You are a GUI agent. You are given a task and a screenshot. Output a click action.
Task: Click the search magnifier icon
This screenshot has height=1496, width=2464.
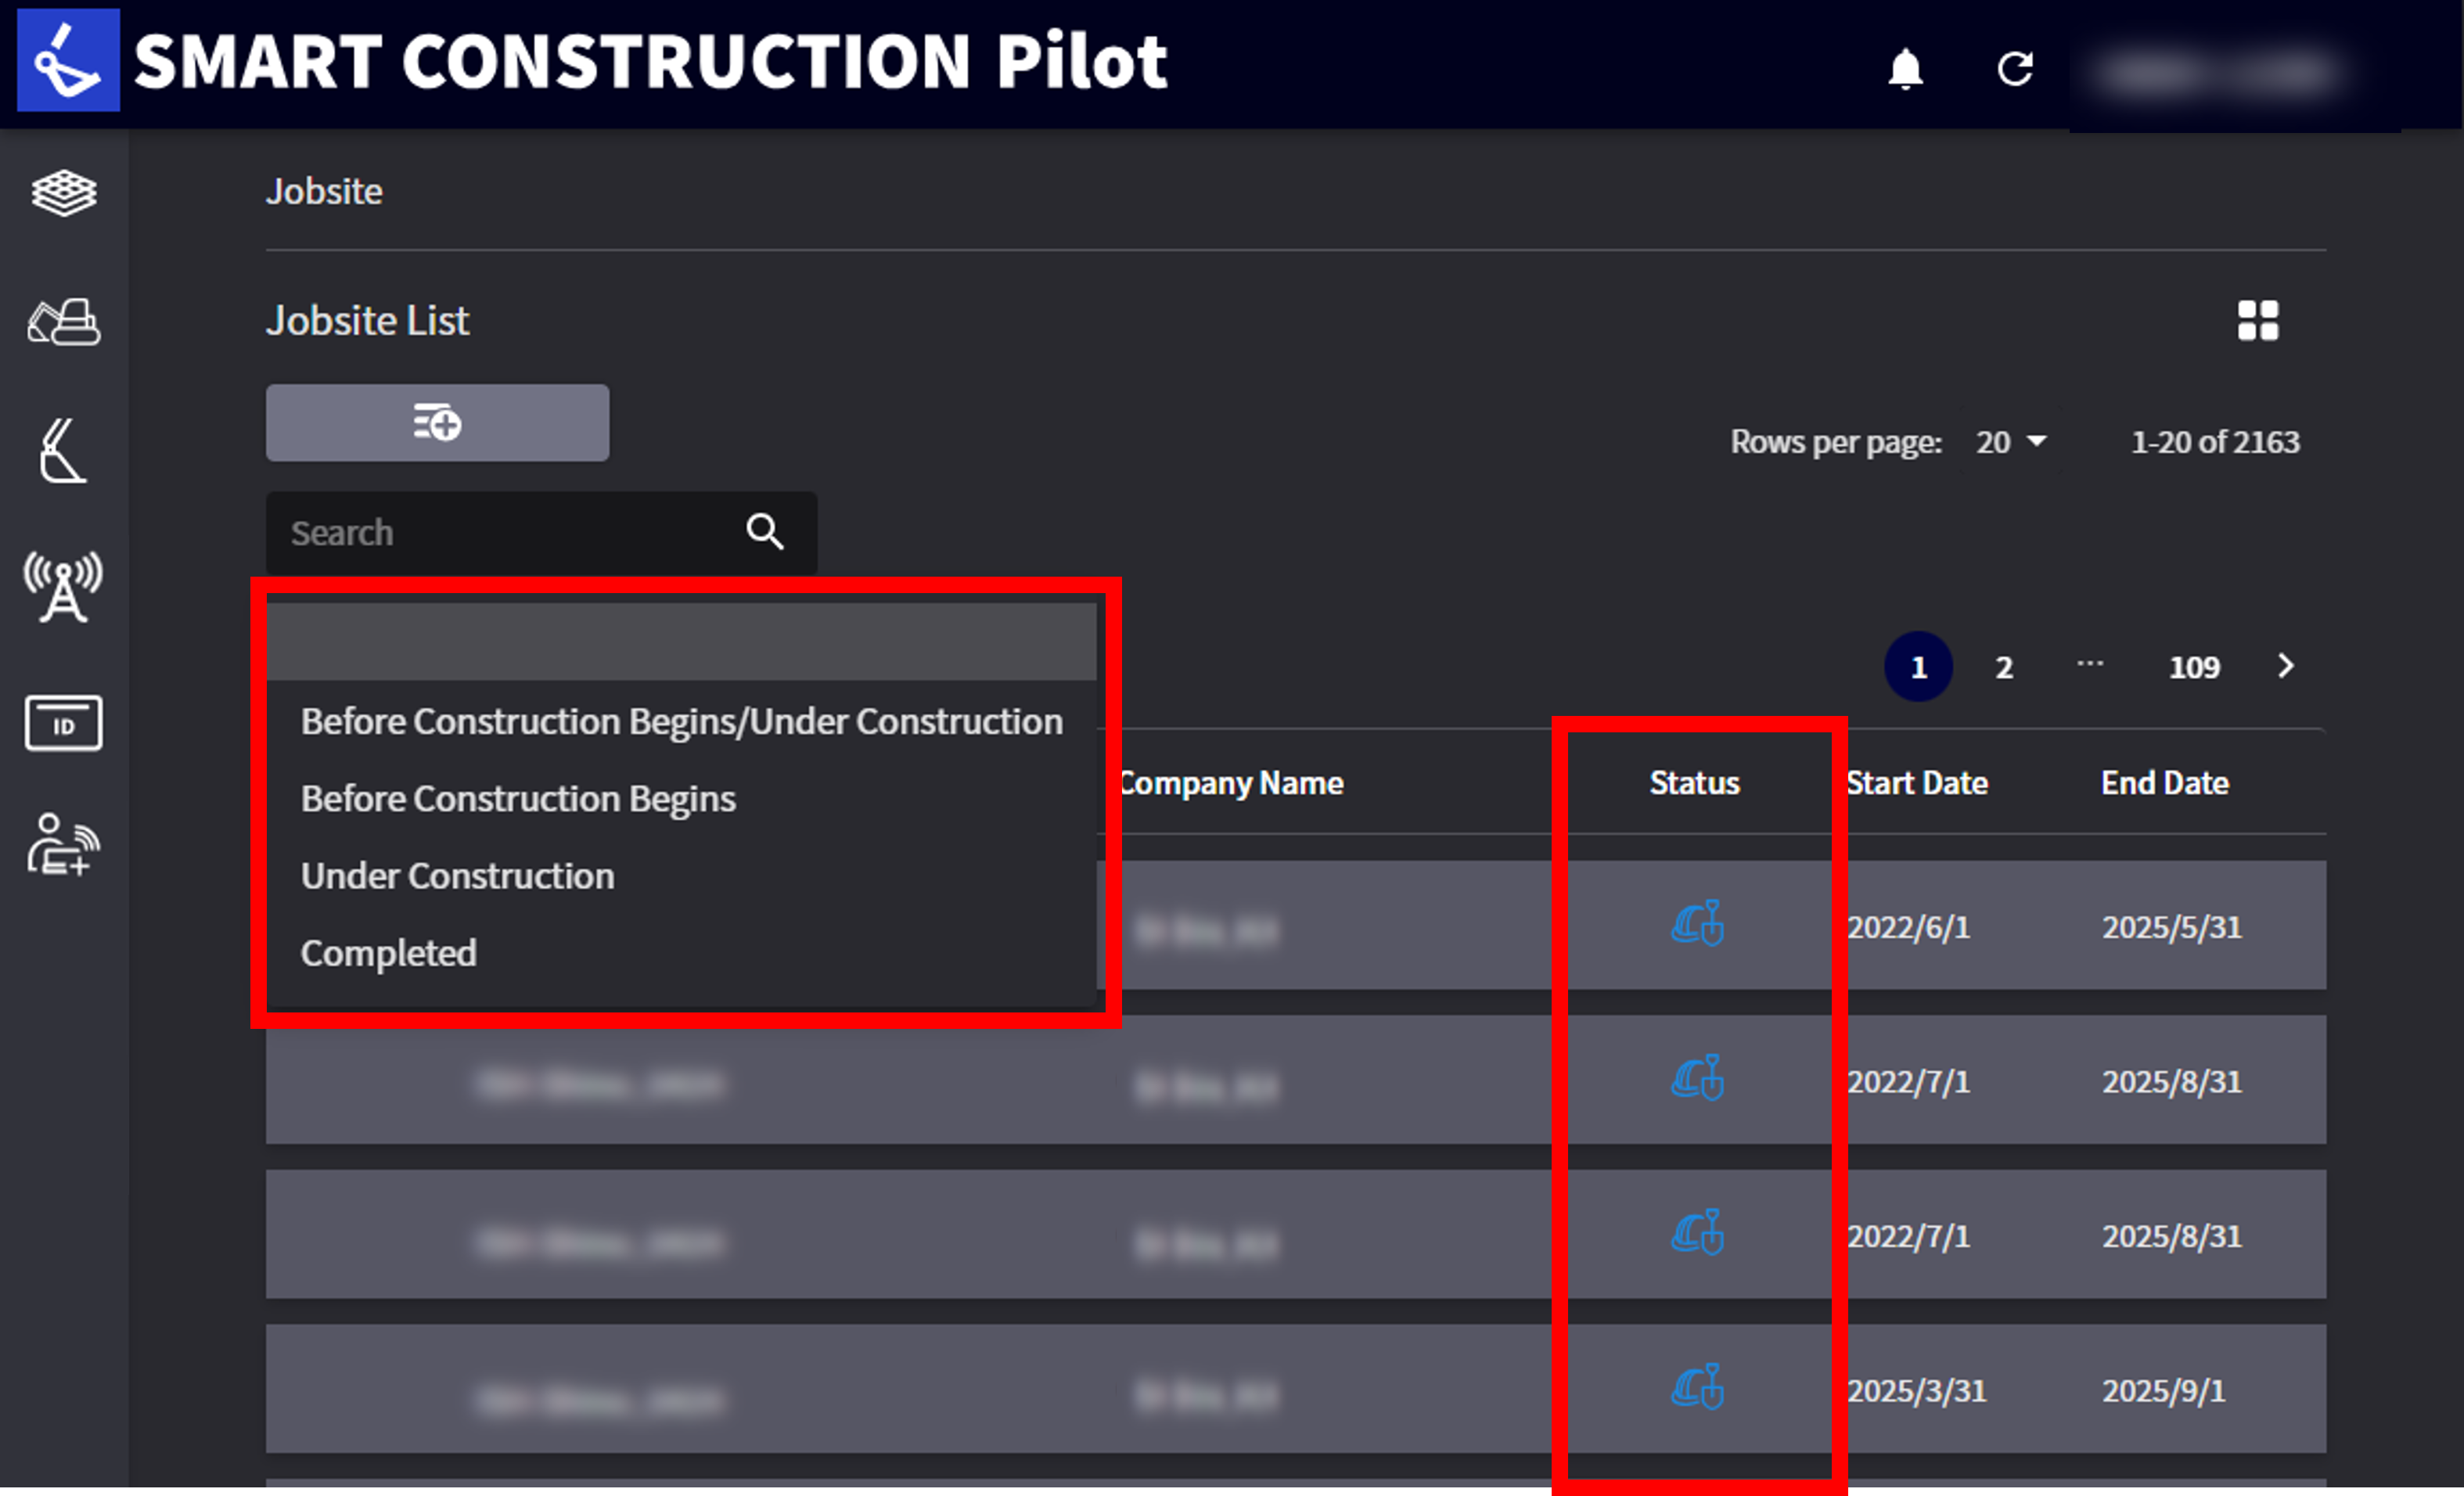click(765, 532)
